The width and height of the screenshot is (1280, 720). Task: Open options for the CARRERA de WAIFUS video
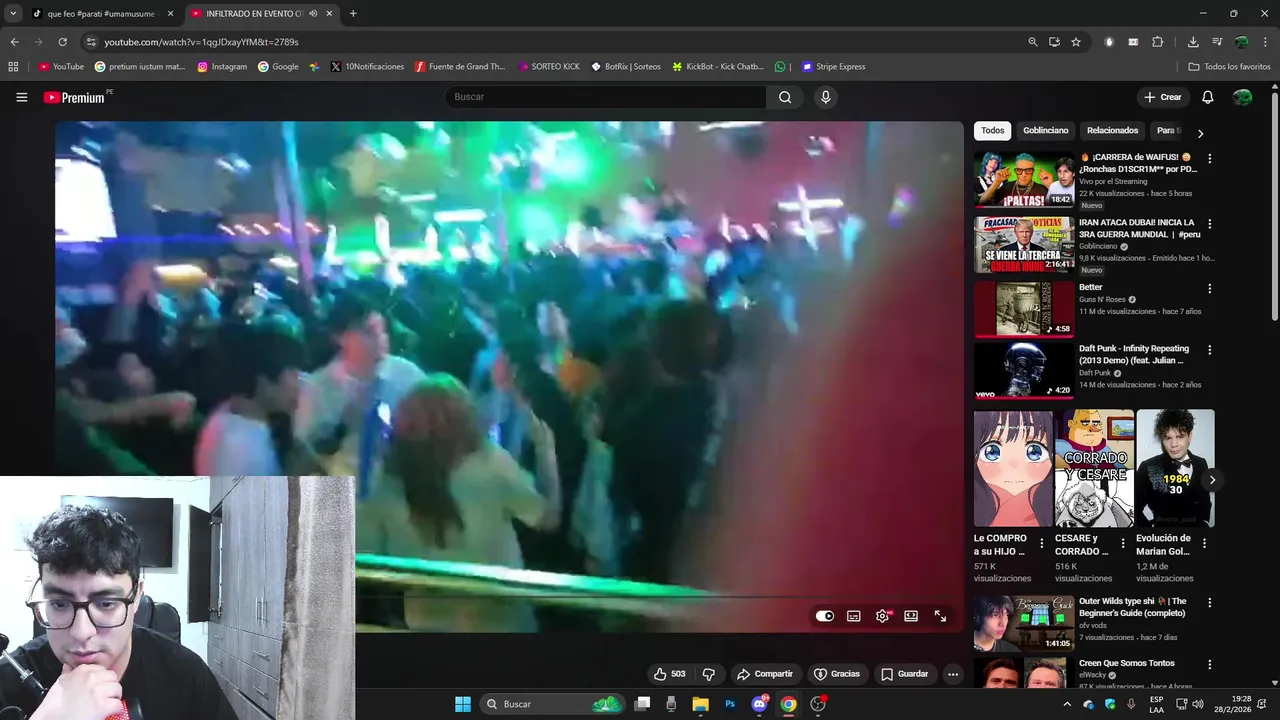[1209, 158]
